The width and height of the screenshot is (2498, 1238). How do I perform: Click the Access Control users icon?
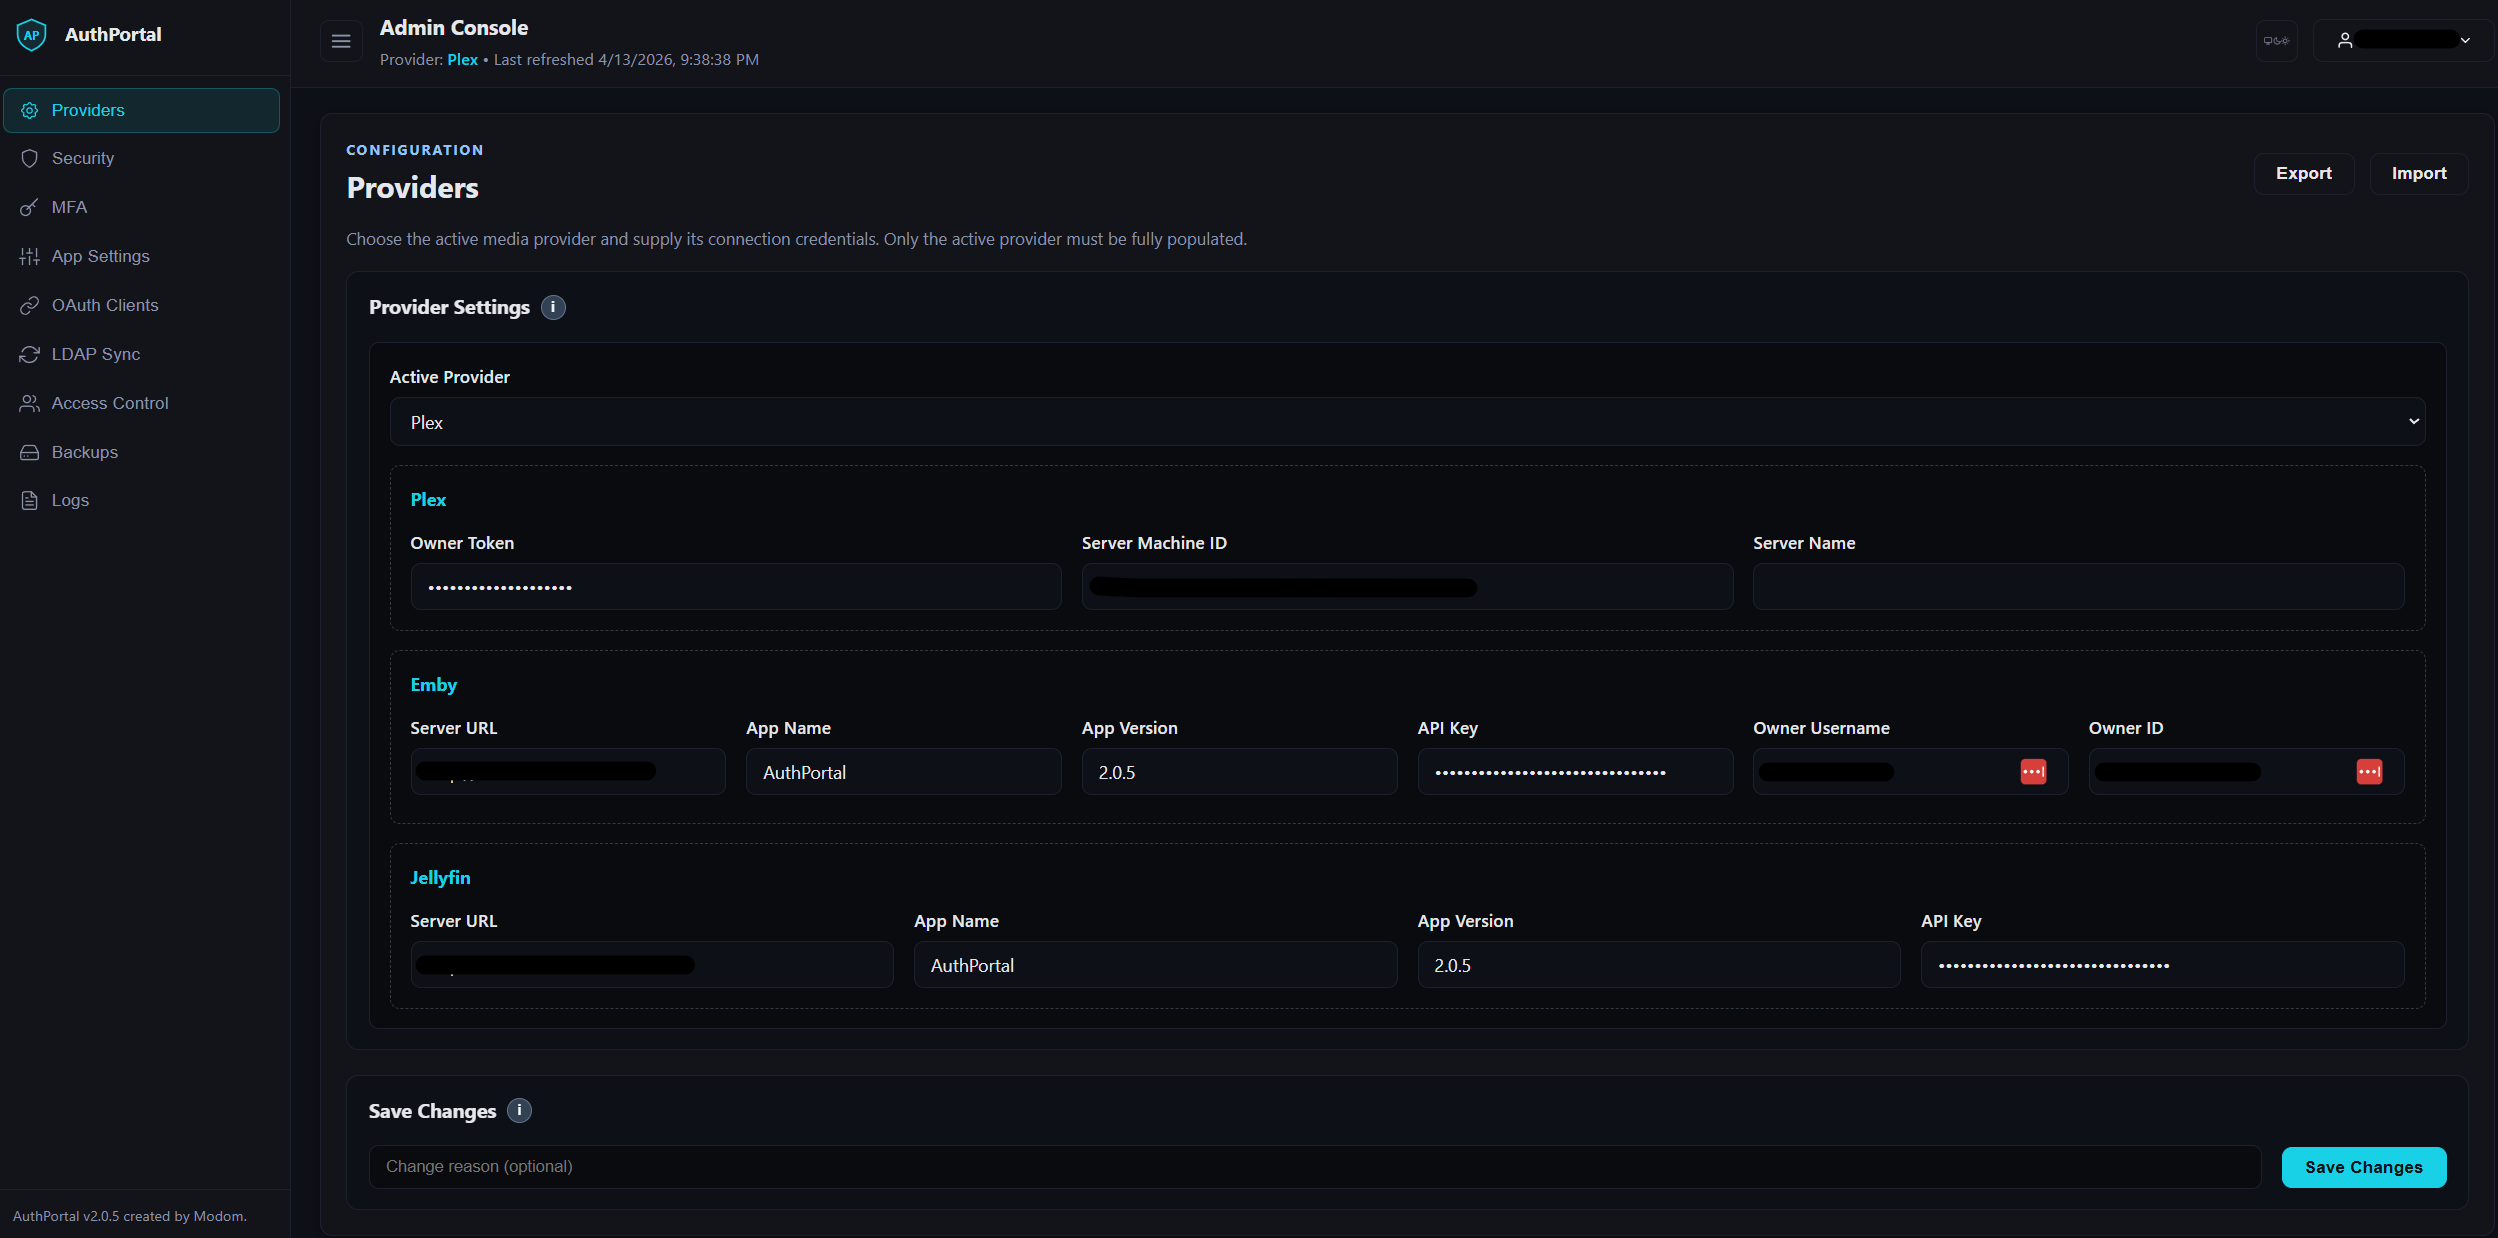[30, 403]
